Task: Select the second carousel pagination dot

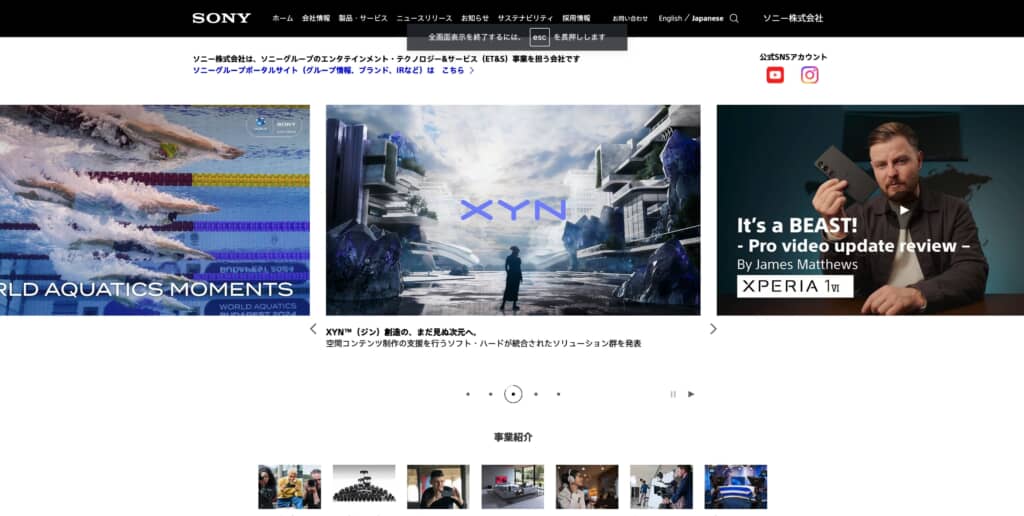Action: point(490,394)
